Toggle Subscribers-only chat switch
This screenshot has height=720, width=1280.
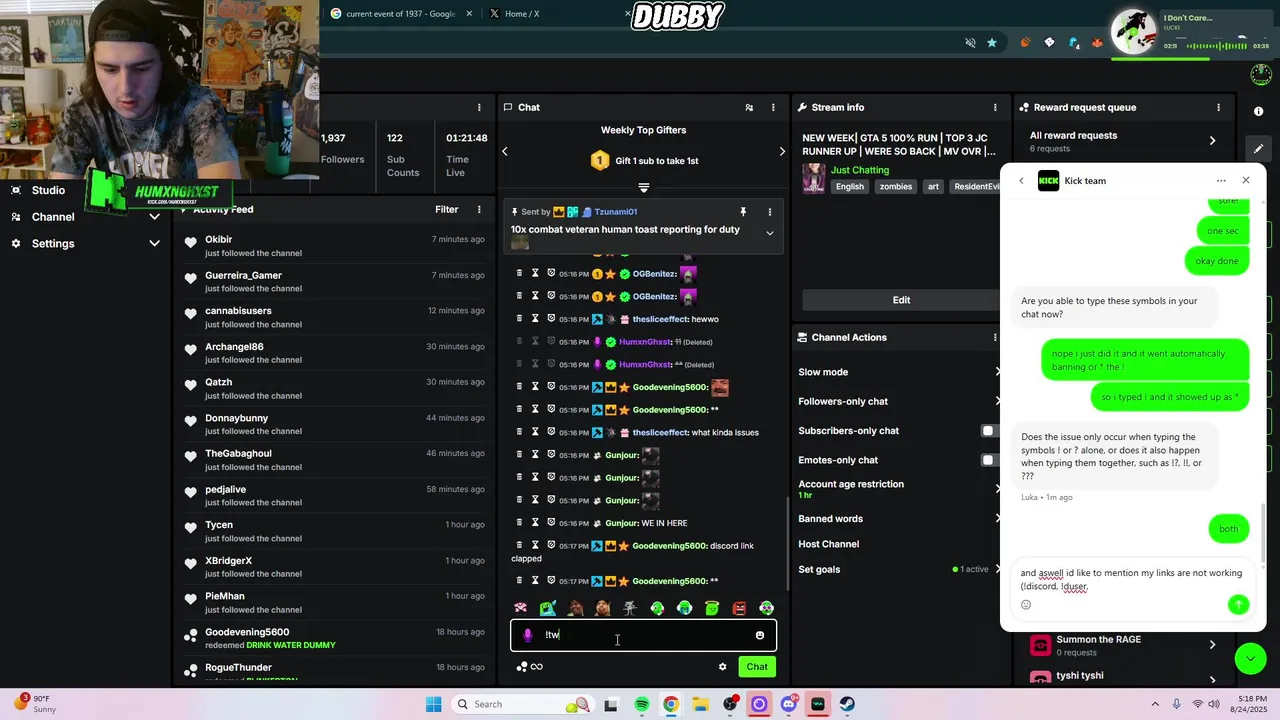click(x=990, y=431)
